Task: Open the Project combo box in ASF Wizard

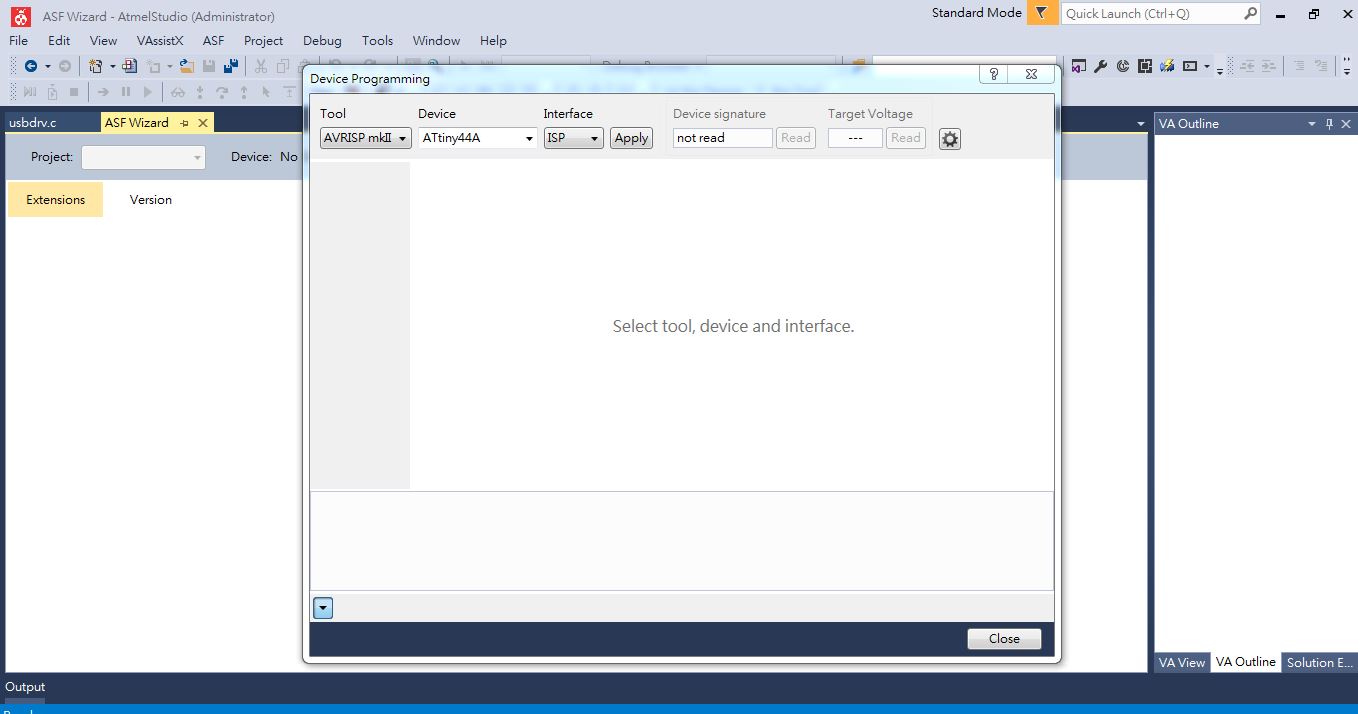Action: pos(143,157)
